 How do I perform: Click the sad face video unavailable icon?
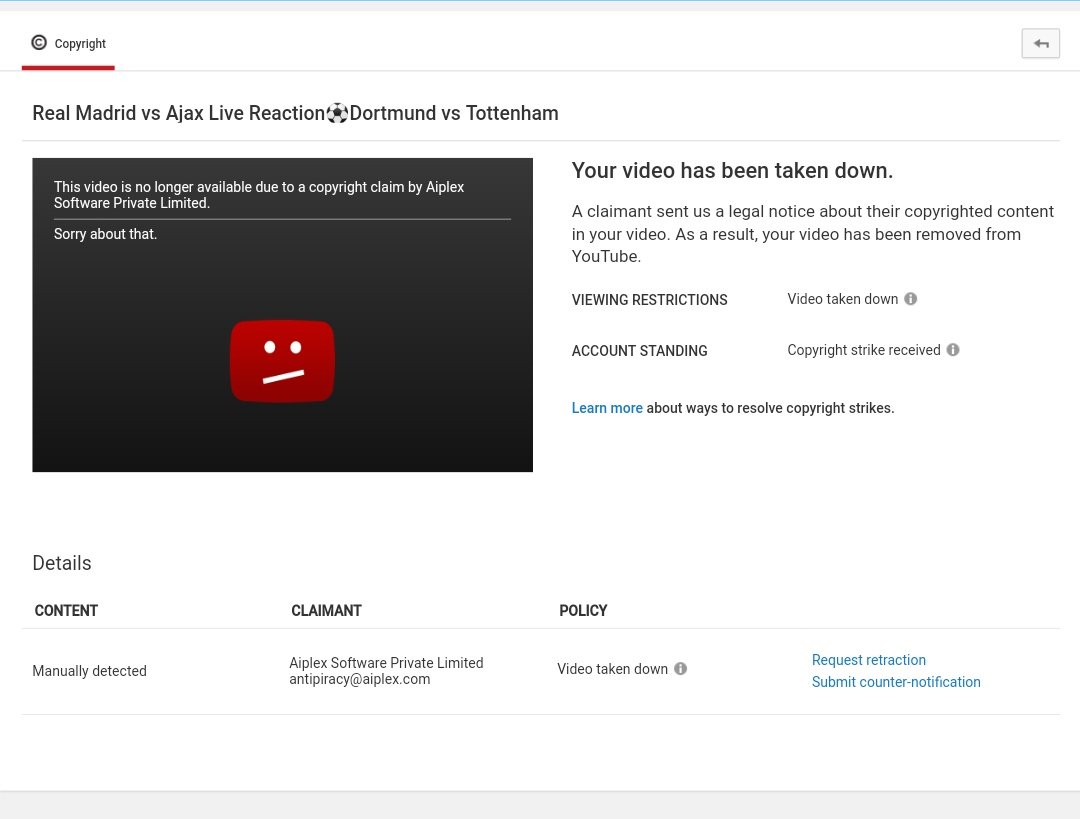point(282,361)
